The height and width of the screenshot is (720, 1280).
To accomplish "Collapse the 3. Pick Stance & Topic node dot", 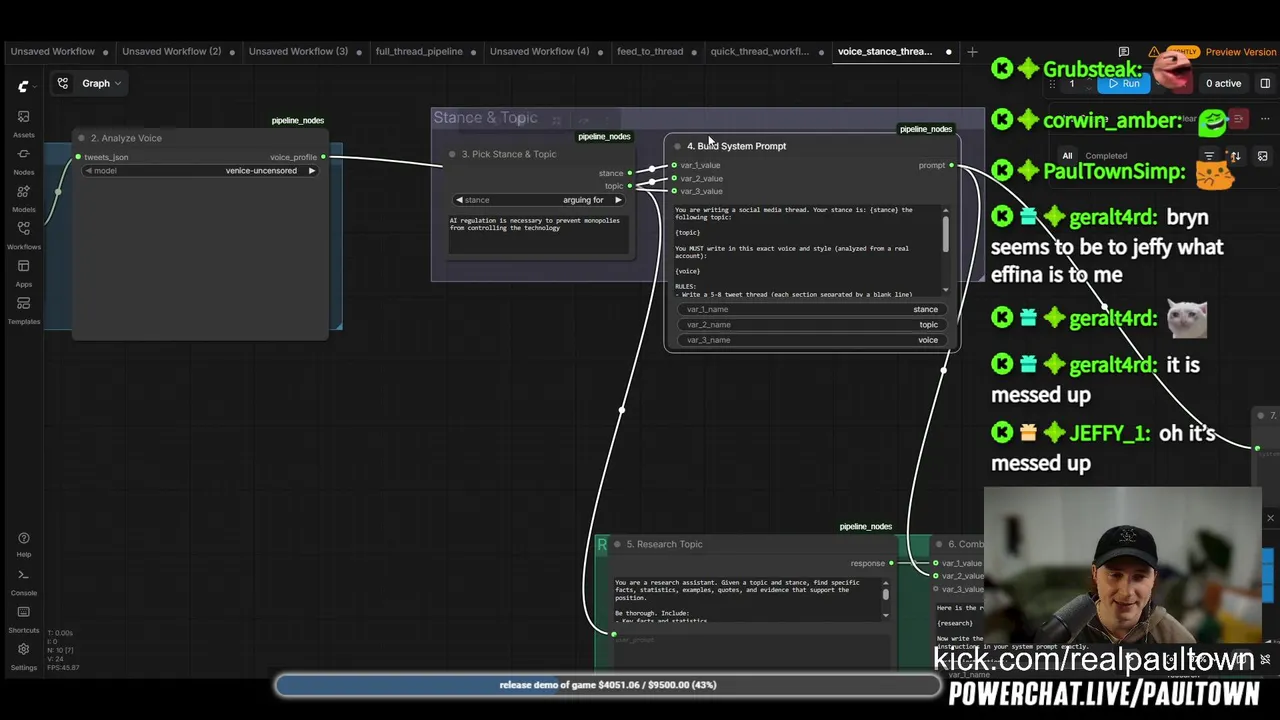I will coord(452,154).
